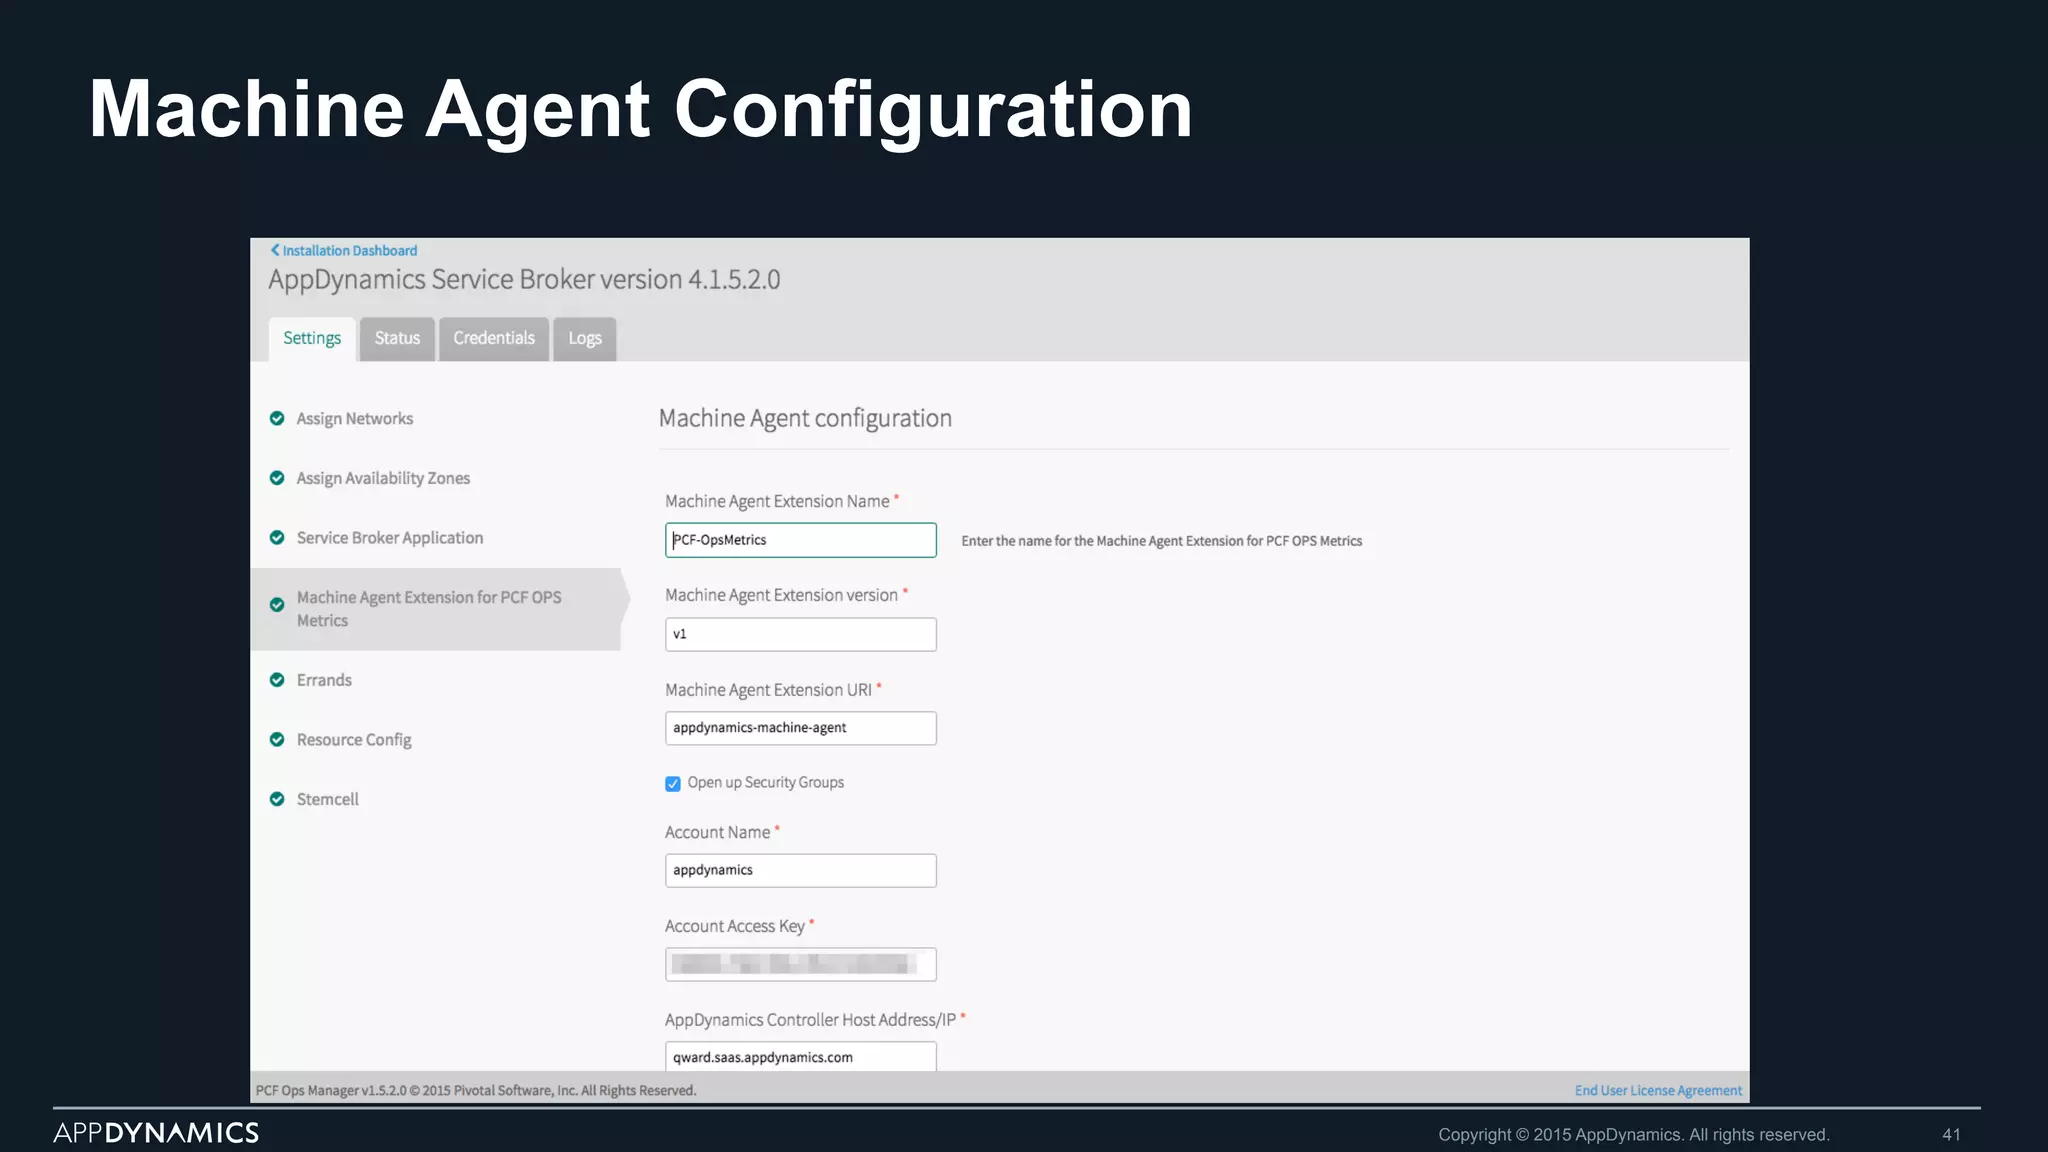Open the Errands section
Screen dimensions: 2048x1152
[x=324, y=680]
